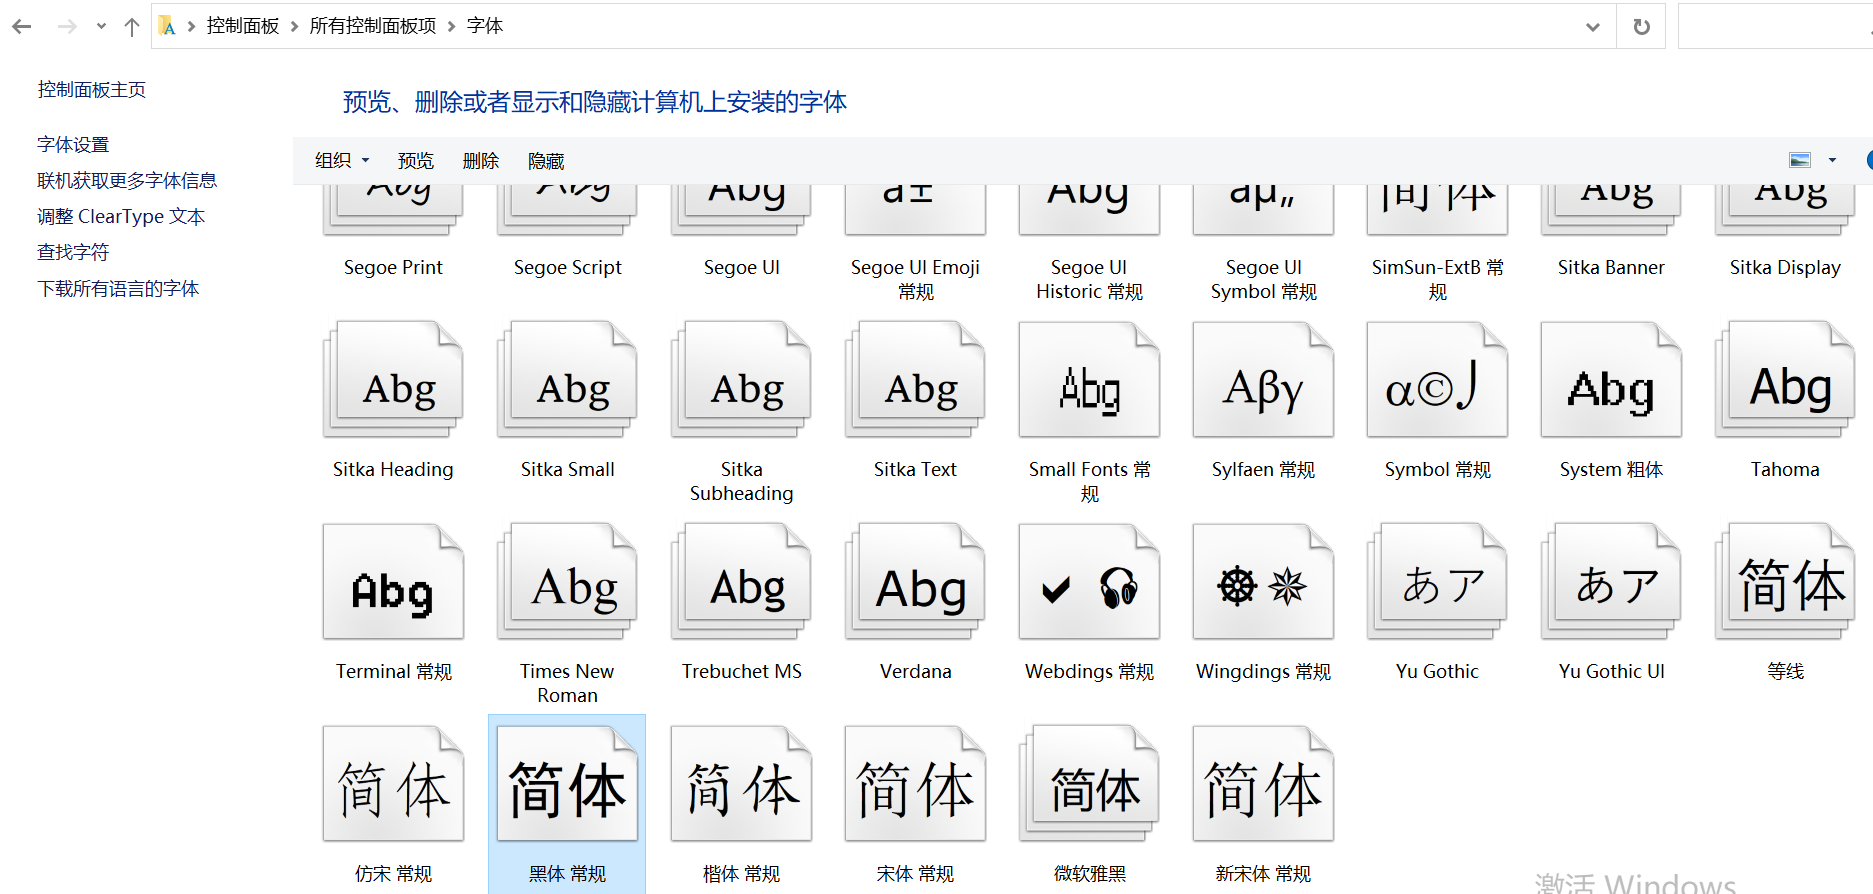Click 预览 in the toolbar
The image size is (1873, 894).
click(x=416, y=161)
